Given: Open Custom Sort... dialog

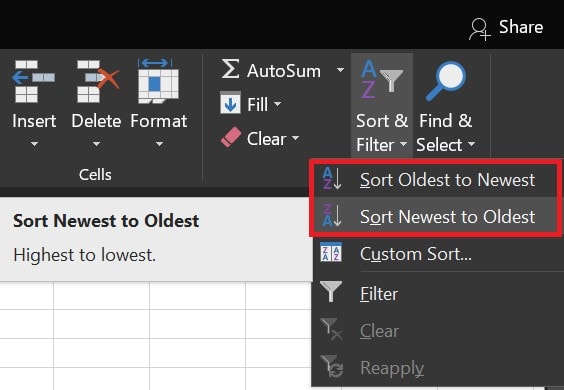Looking at the screenshot, I should click(x=438, y=254).
